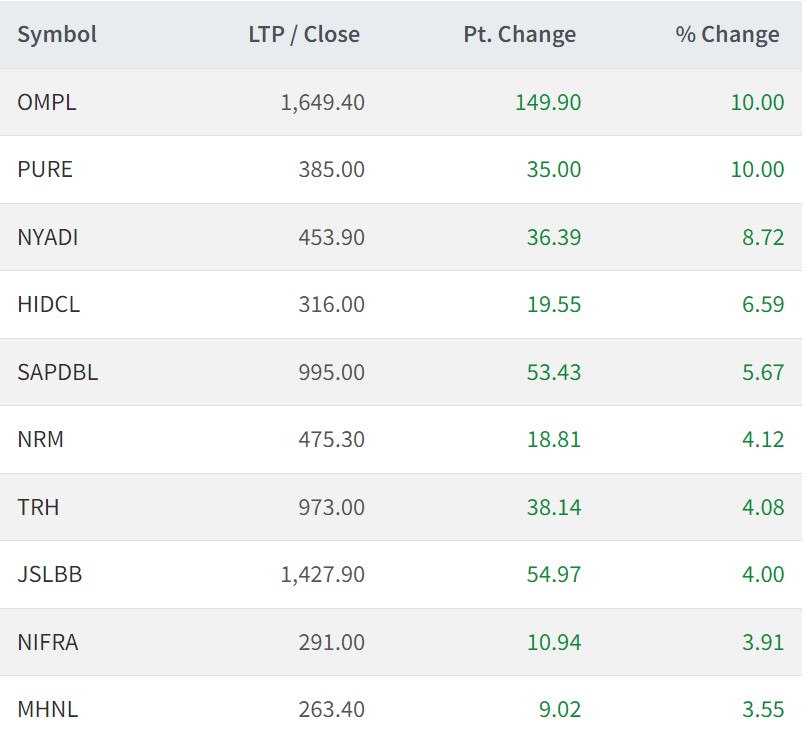The image size is (805, 741).
Task: Select the NYADI symbol link
Action: click(48, 237)
